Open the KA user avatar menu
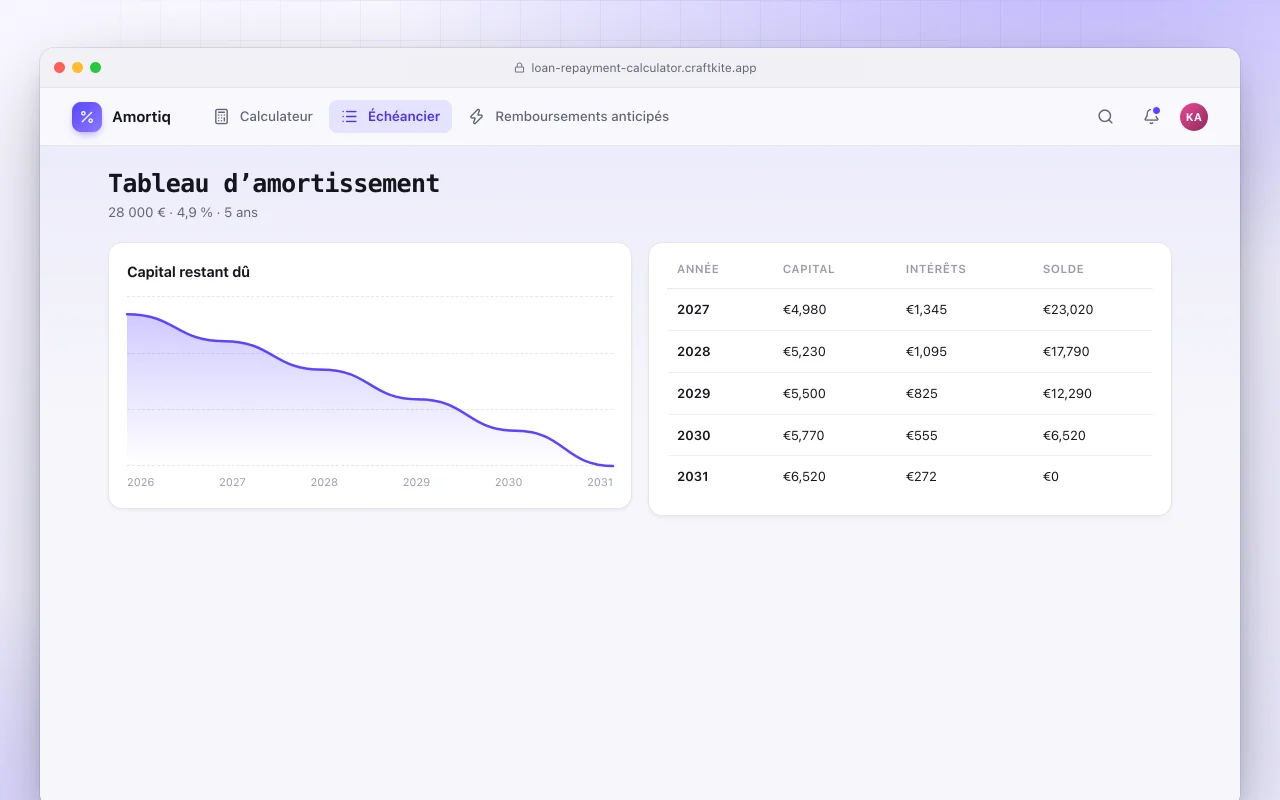Screen dimensions: 1280x800 [x=1193, y=117]
